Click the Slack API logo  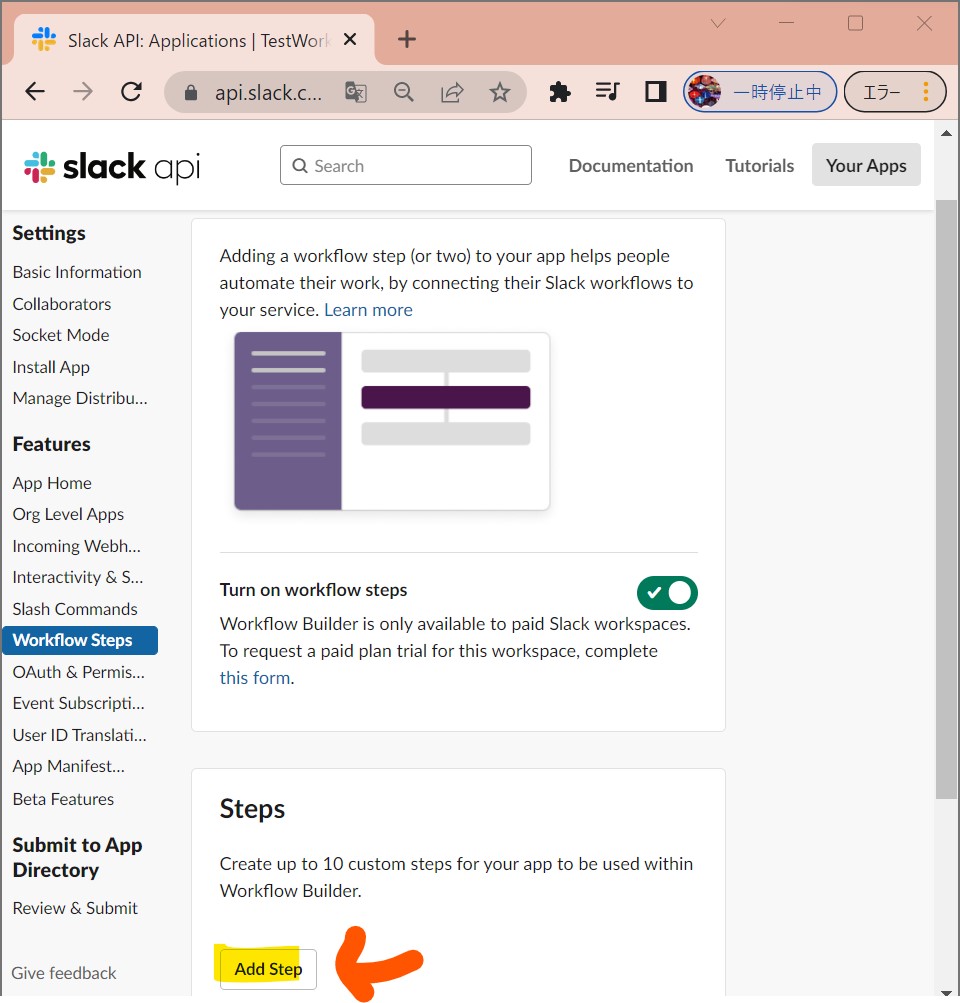point(112,167)
